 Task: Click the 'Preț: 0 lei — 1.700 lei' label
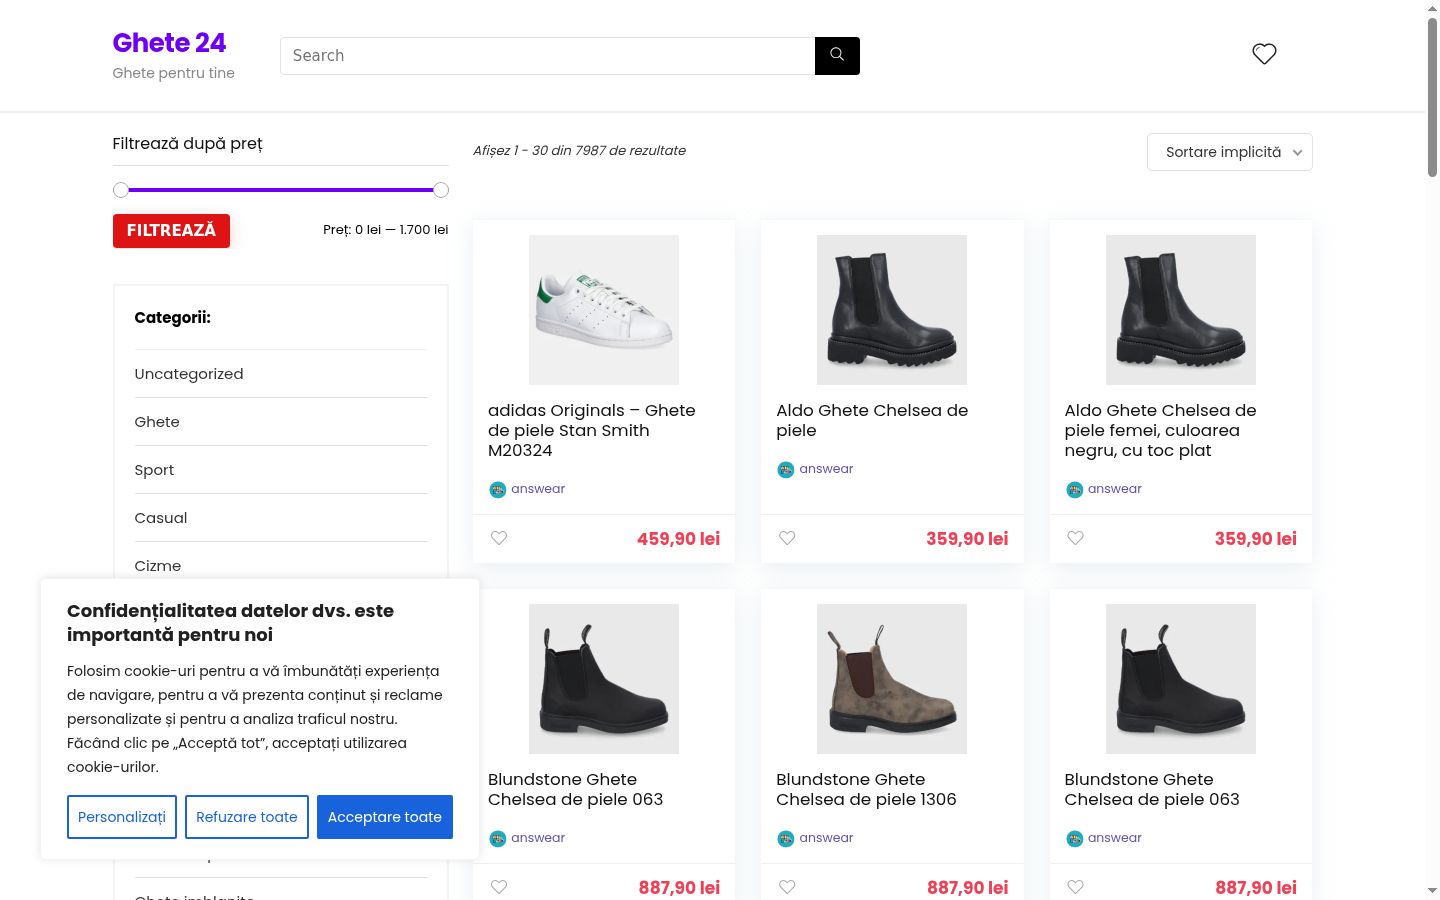point(385,230)
